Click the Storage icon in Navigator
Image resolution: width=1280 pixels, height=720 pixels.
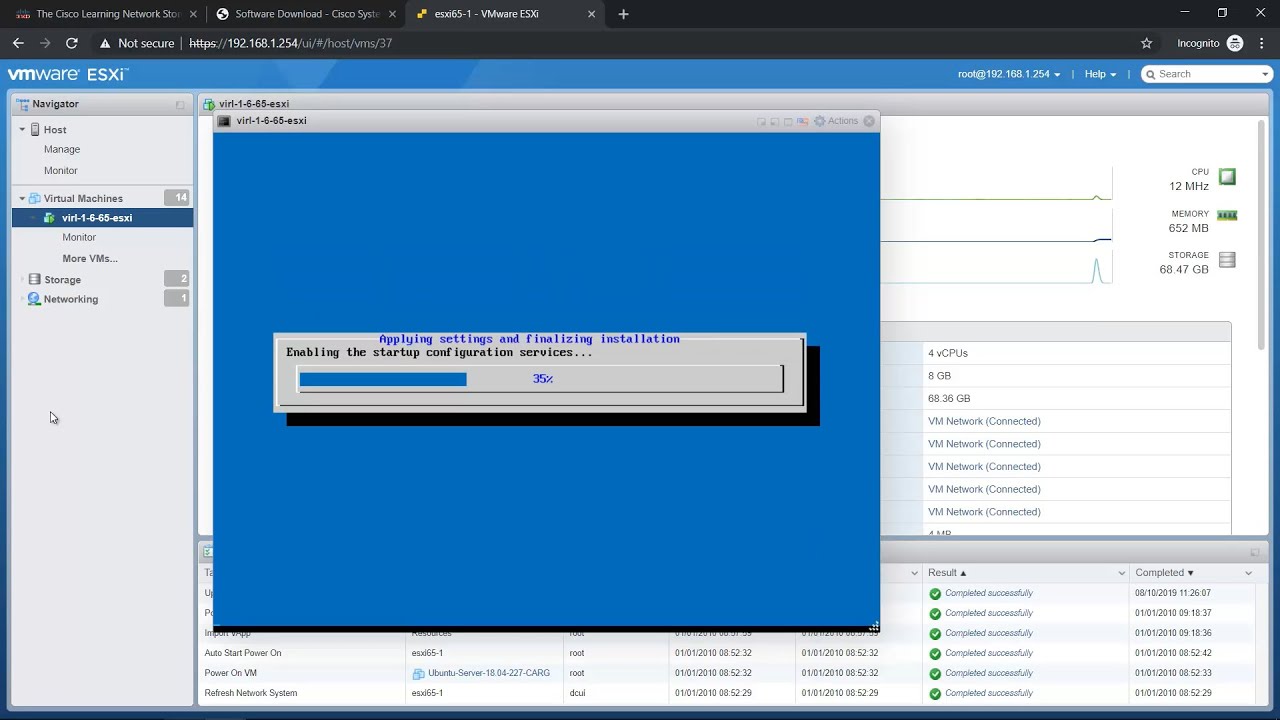point(35,280)
